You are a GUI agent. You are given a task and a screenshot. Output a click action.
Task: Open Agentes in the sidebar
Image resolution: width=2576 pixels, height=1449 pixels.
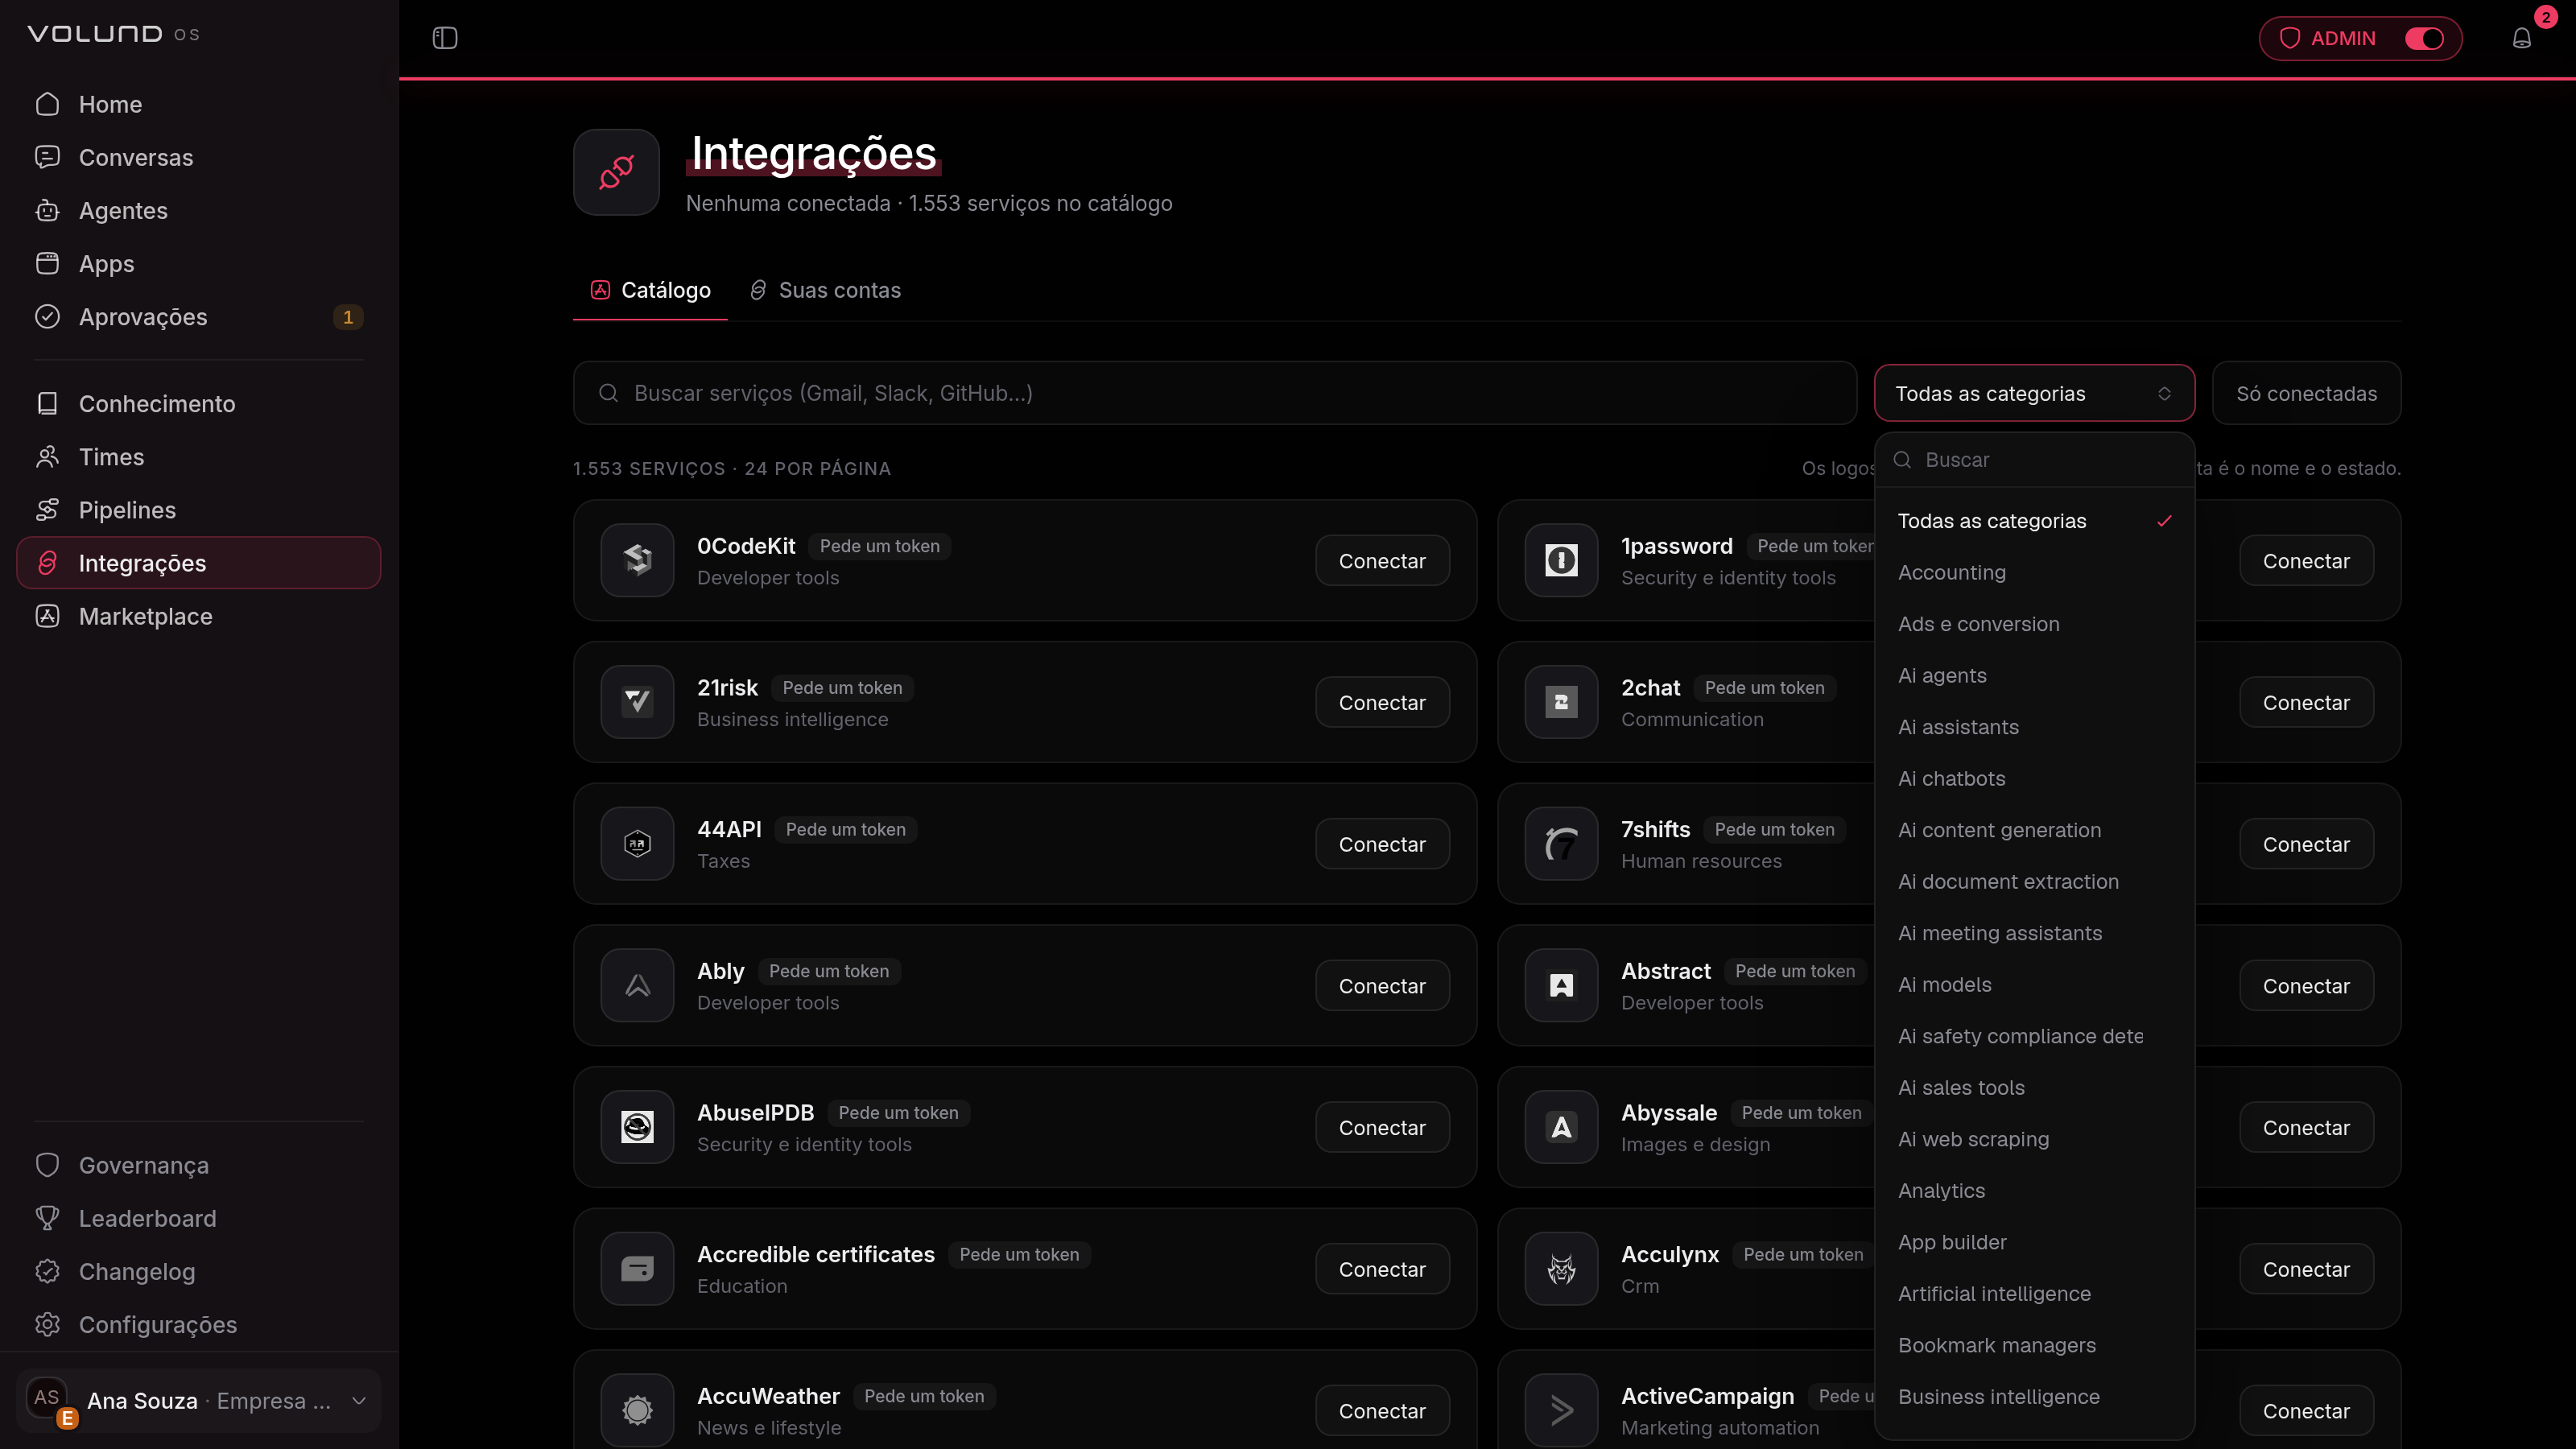pyautogui.click(x=198, y=210)
